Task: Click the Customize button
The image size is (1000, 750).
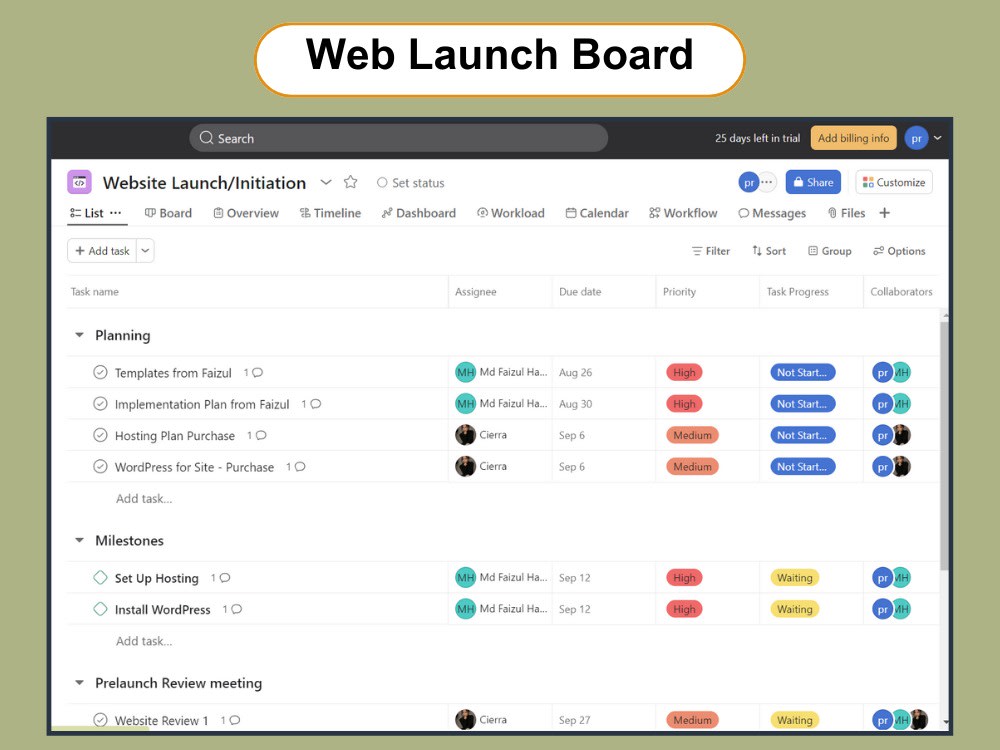Action: [x=893, y=182]
